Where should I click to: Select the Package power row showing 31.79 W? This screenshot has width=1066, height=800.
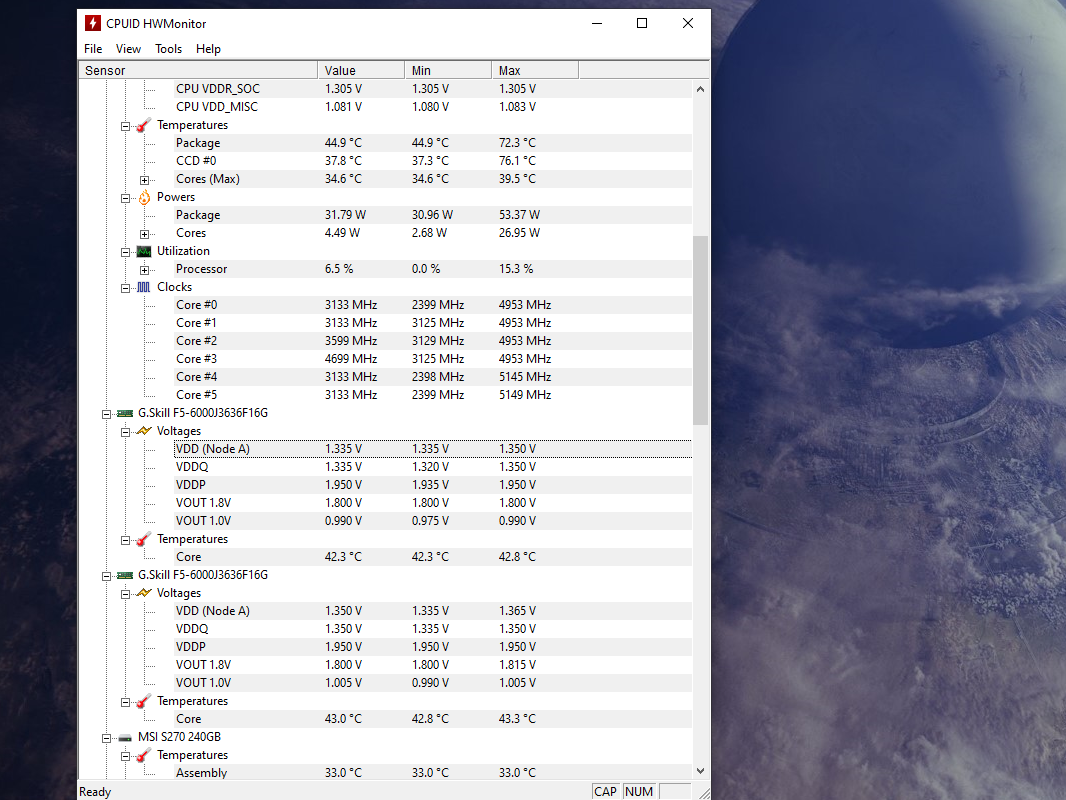(433, 215)
